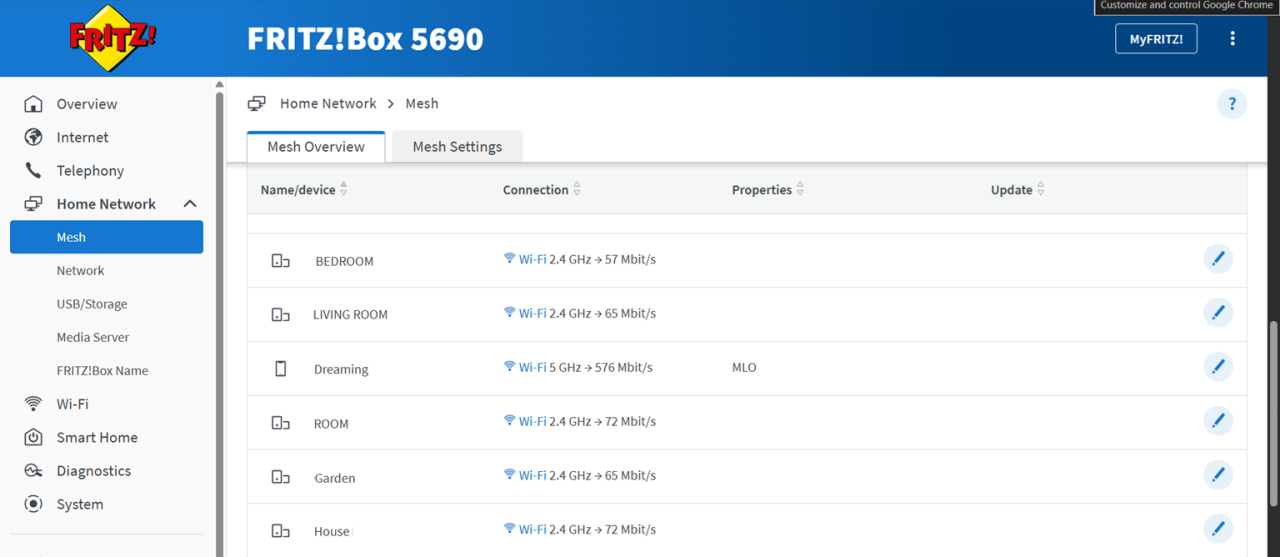Select Mesh in the sidebar
This screenshot has height=557, width=1280.
[106, 237]
